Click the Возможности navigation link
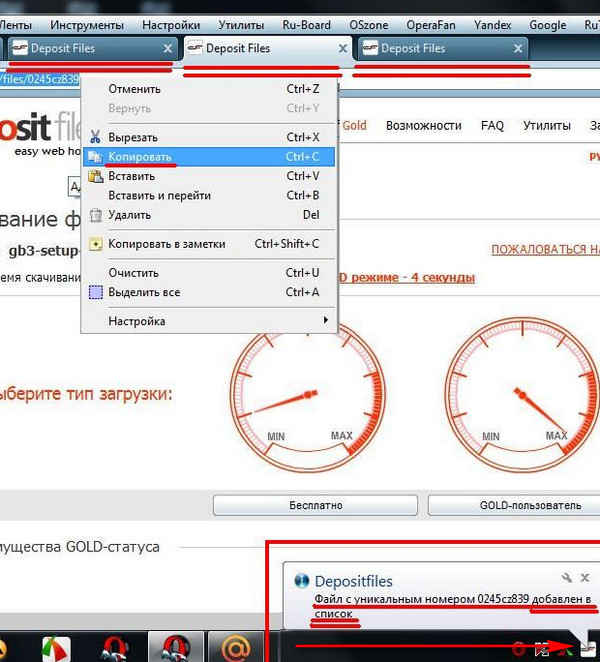Image resolution: width=600 pixels, height=662 pixels. pos(423,126)
